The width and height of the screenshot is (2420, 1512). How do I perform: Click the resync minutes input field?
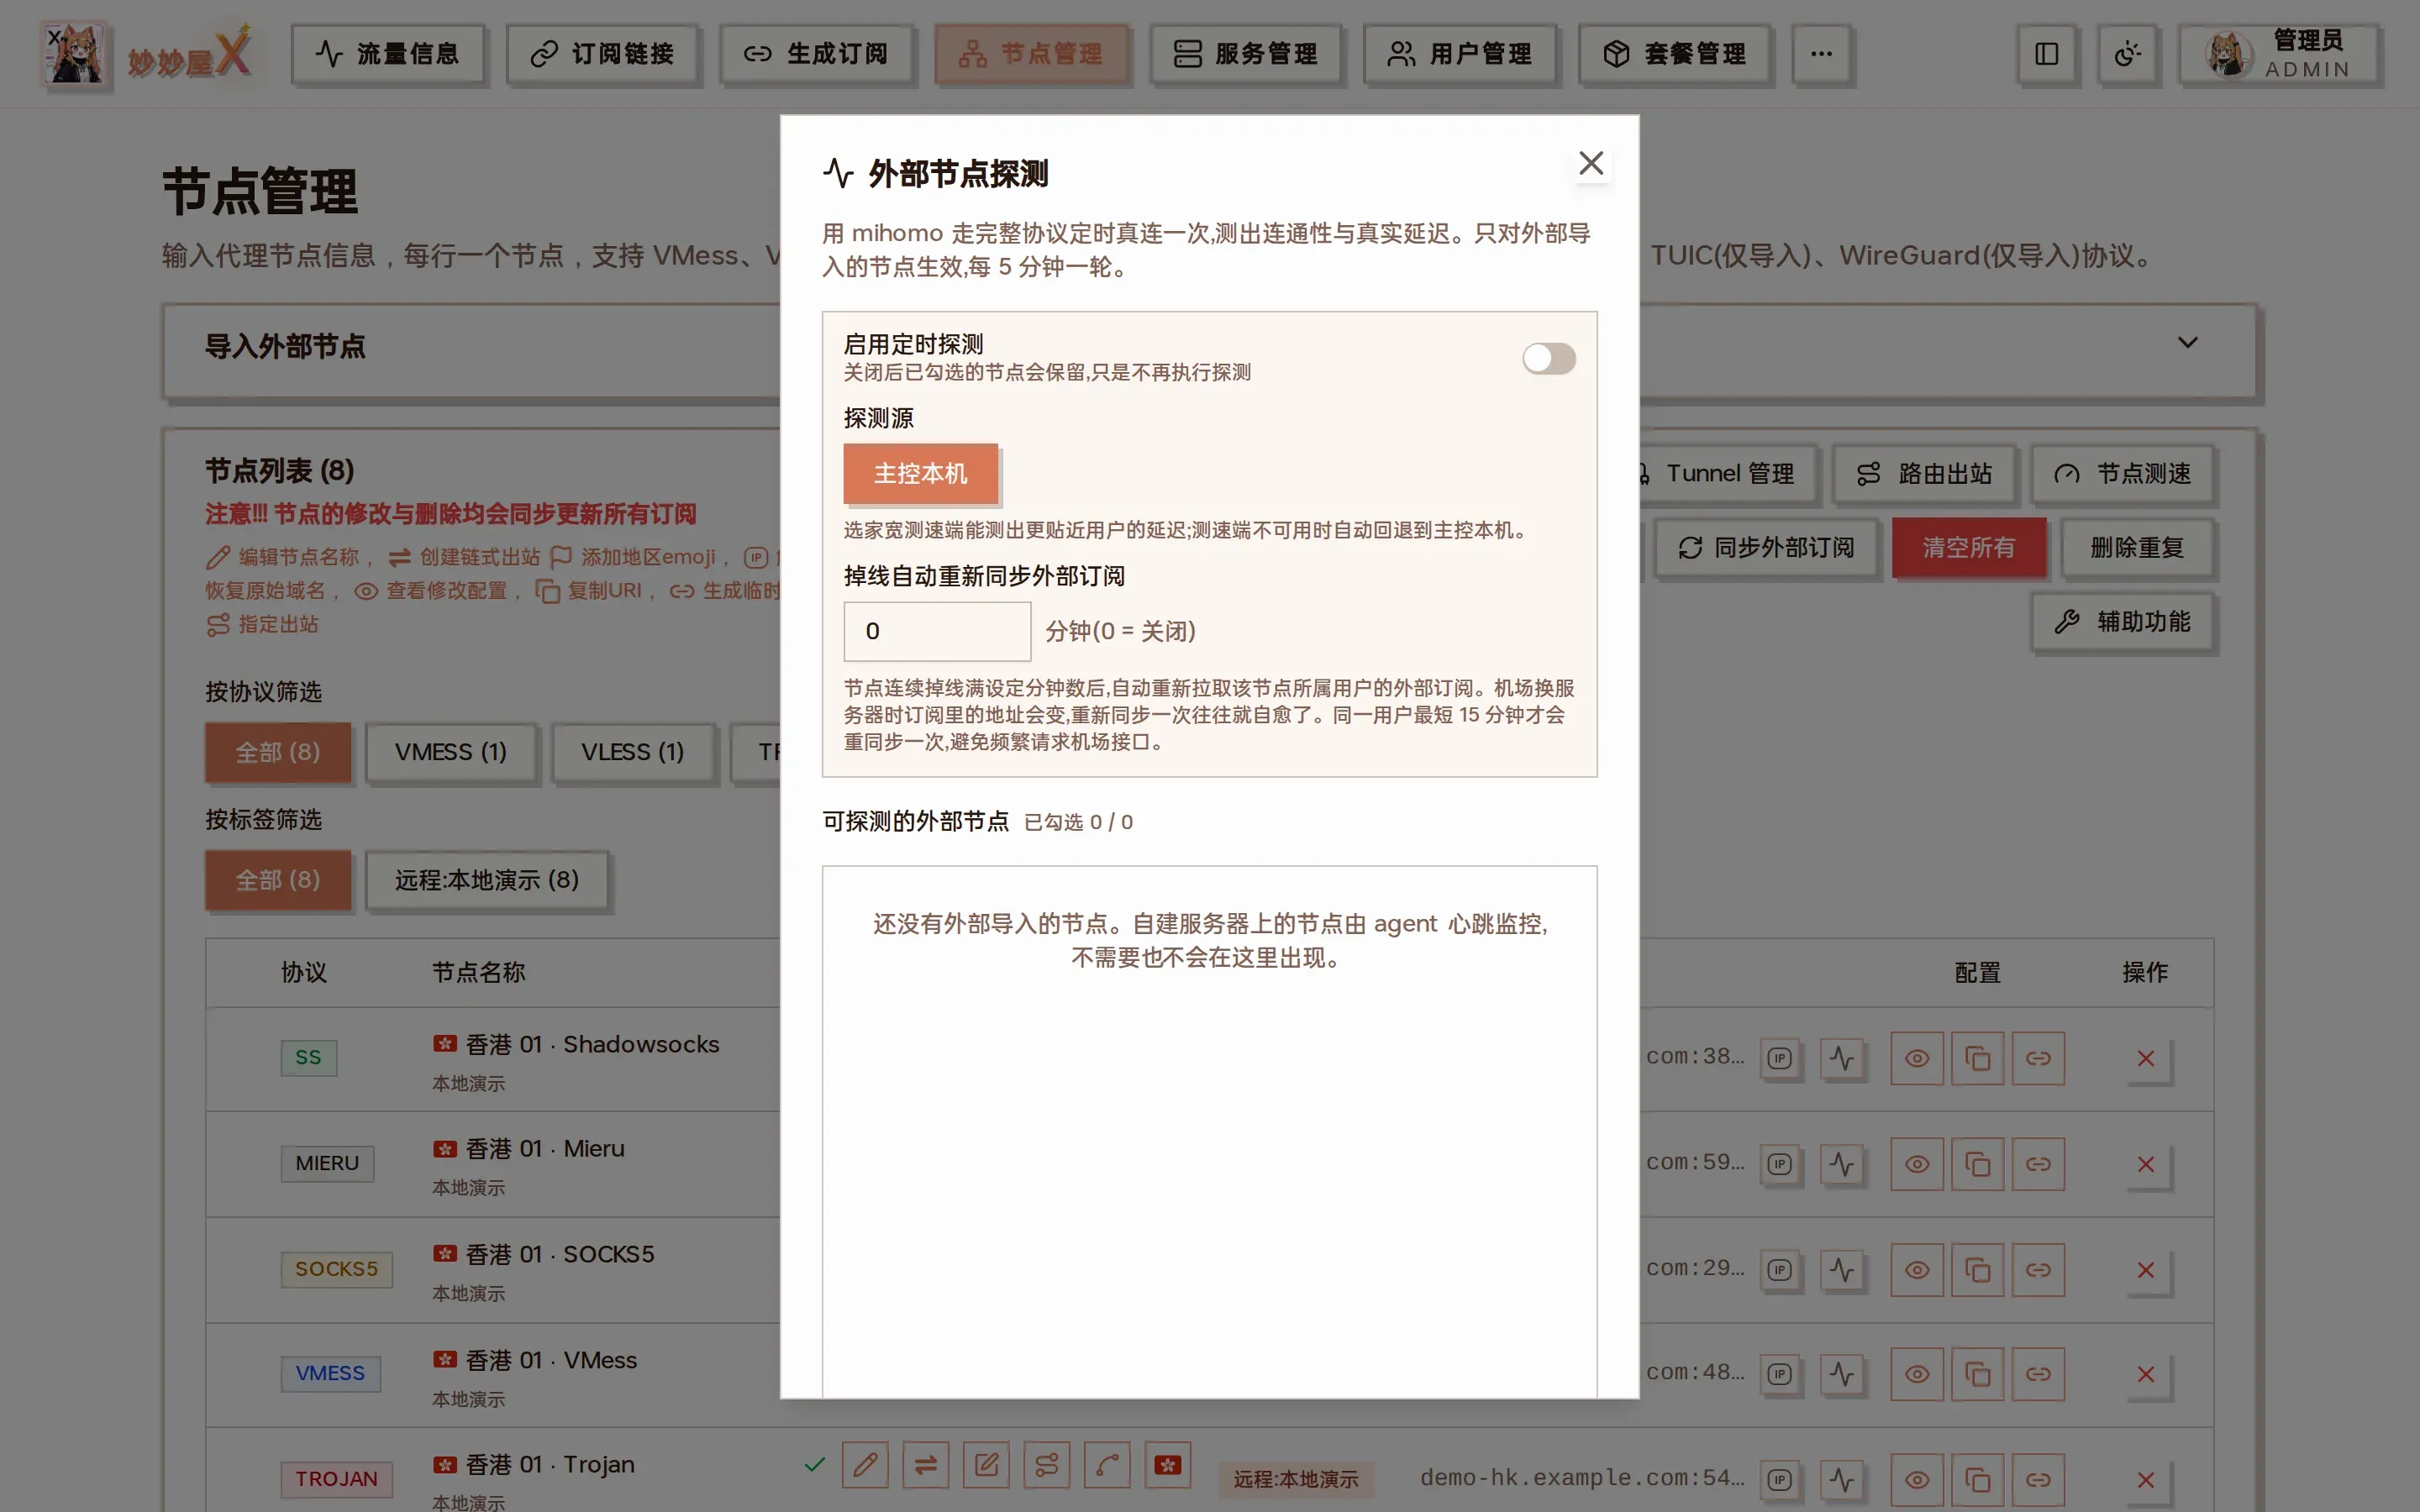click(x=937, y=631)
